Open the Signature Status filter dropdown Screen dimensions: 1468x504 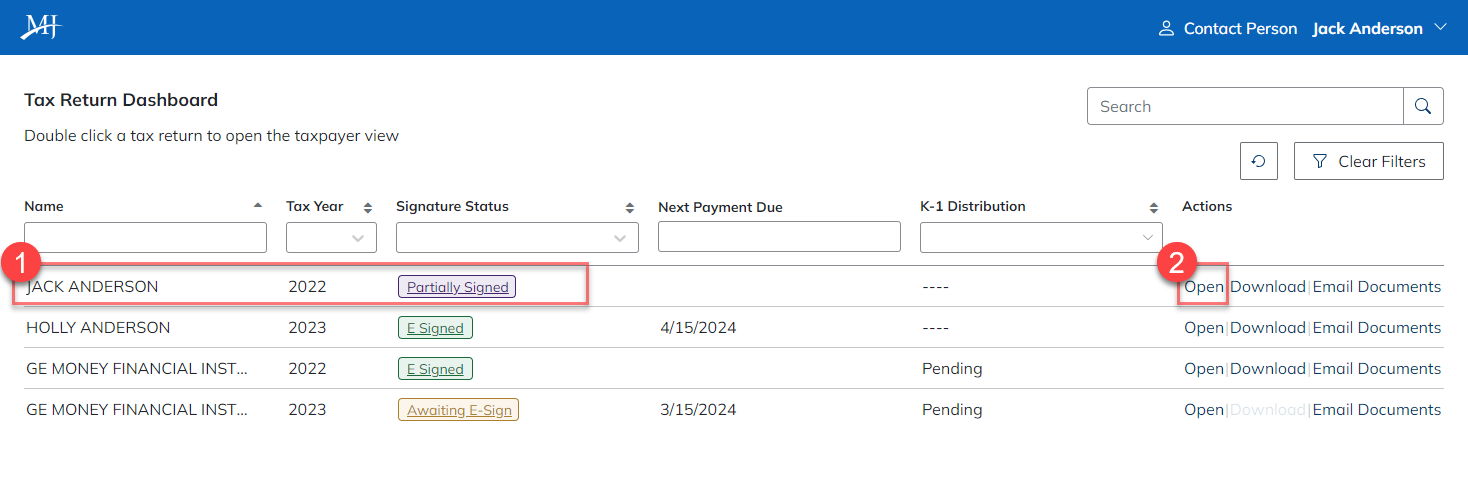coord(517,237)
